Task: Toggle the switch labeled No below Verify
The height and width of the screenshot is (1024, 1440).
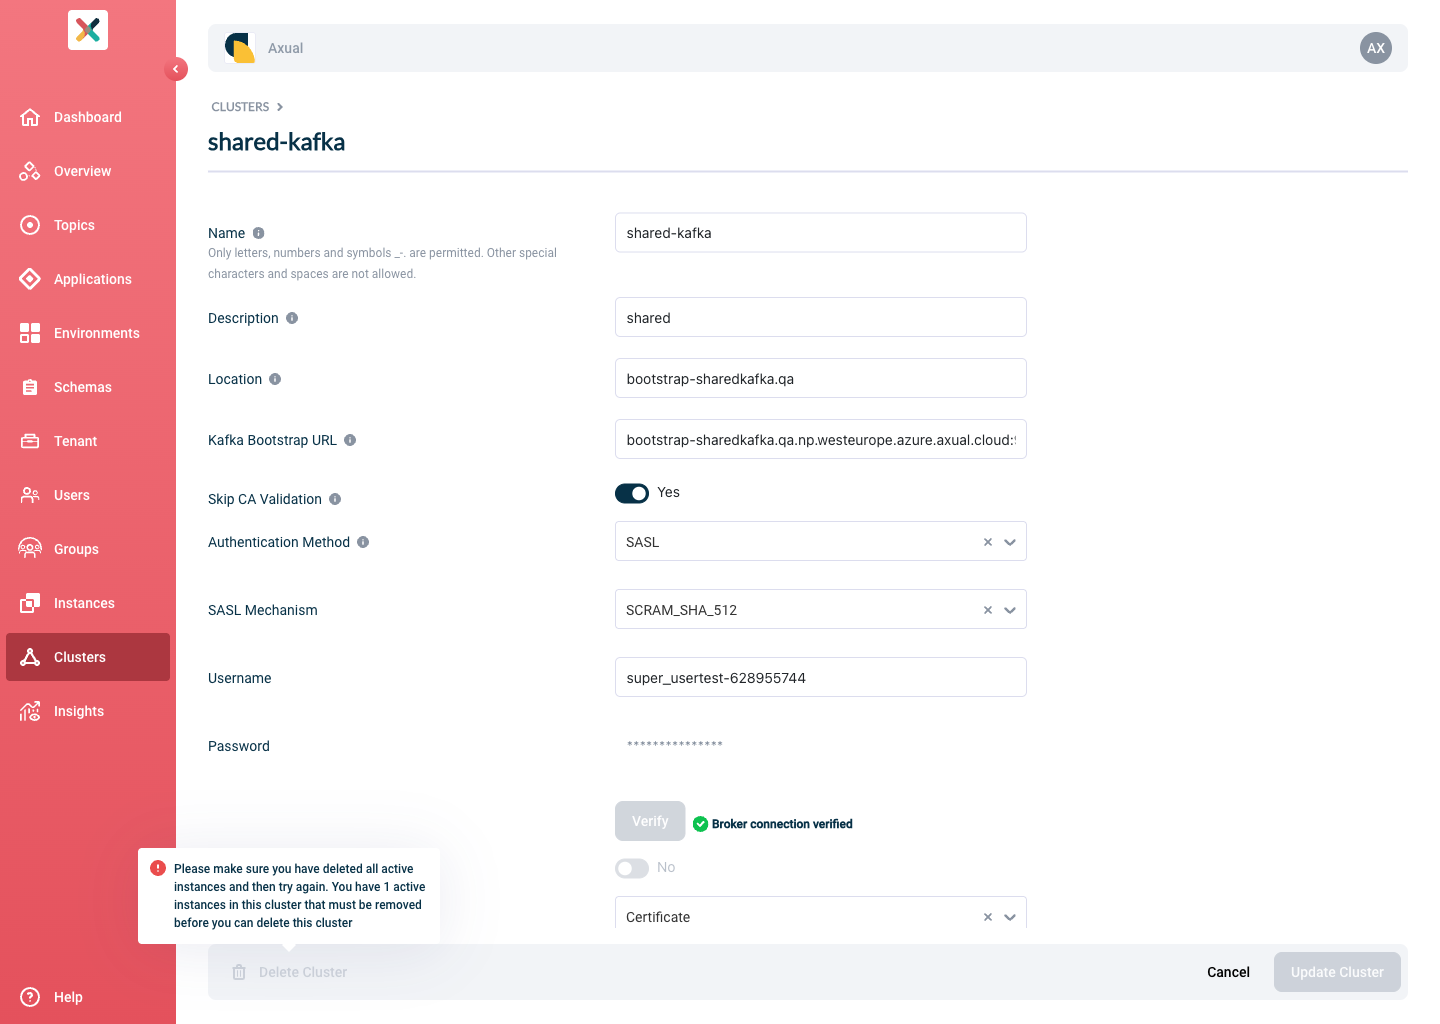Action: click(632, 868)
